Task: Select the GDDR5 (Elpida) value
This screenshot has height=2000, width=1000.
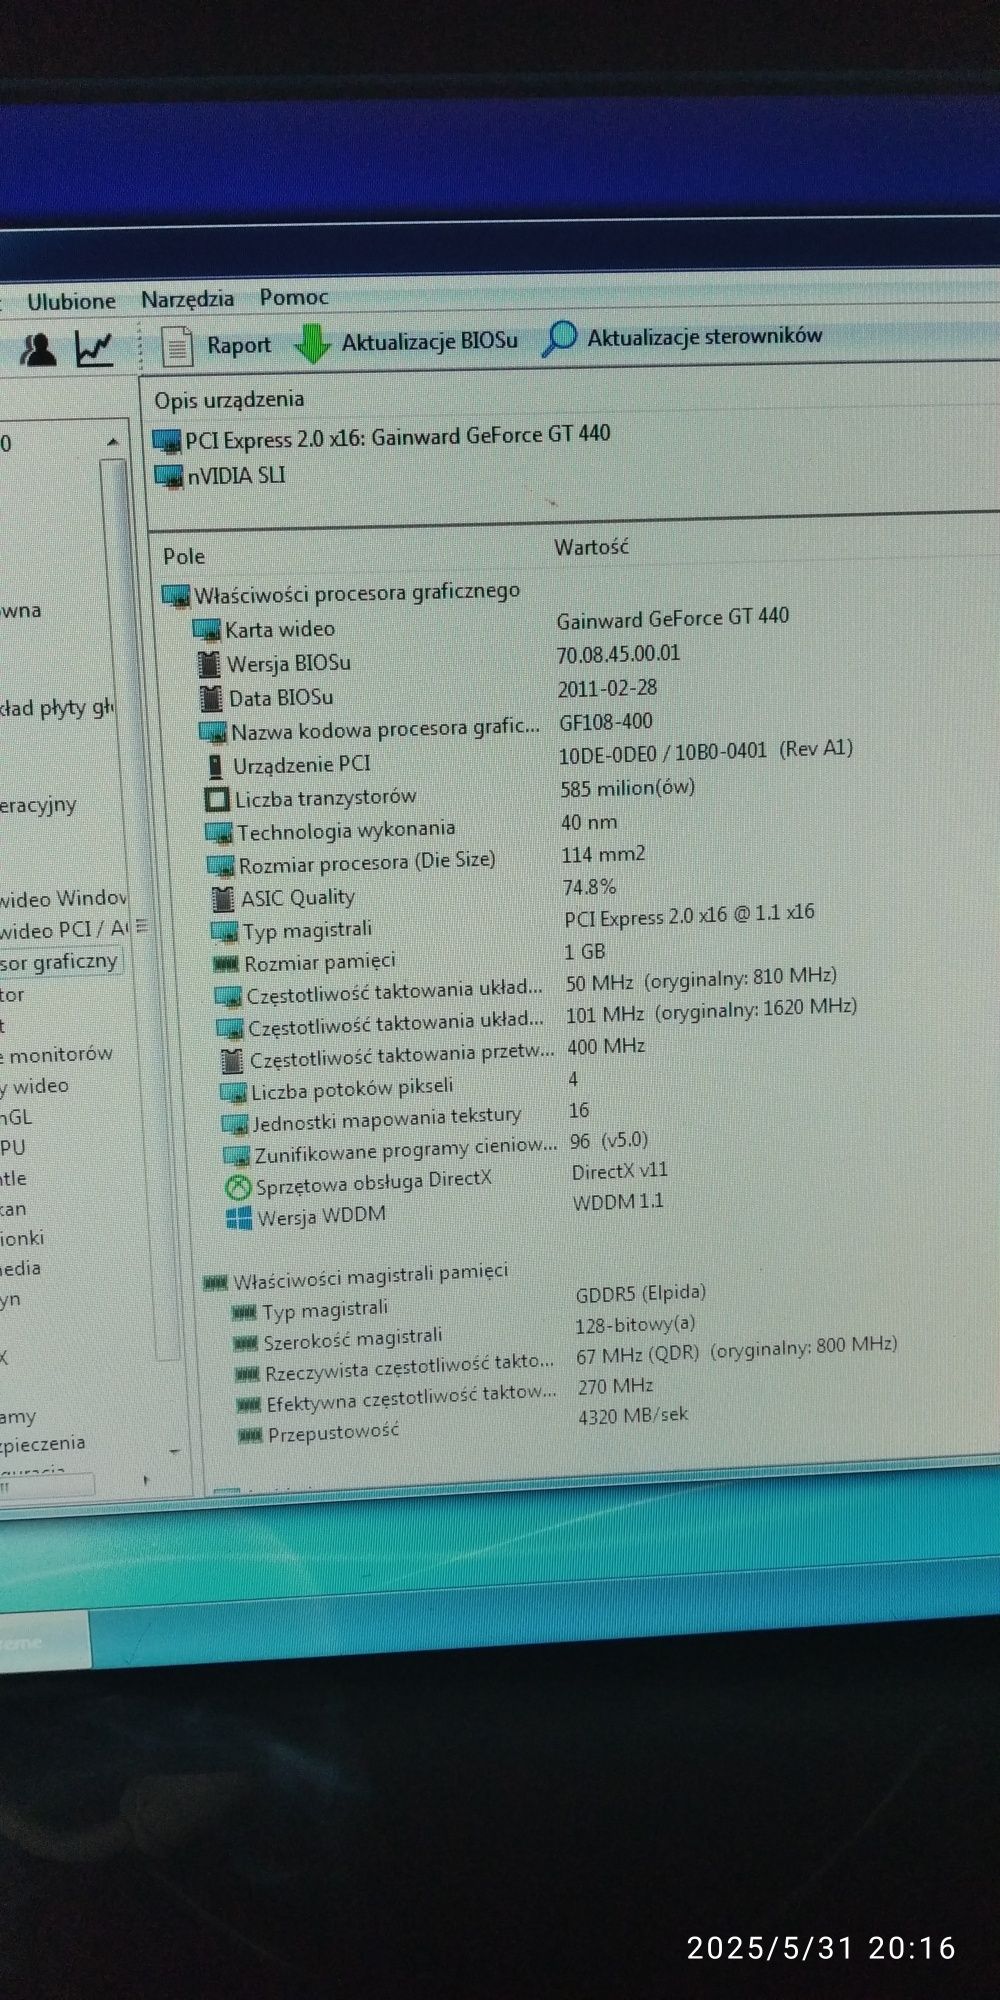Action: (x=640, y=1293)
